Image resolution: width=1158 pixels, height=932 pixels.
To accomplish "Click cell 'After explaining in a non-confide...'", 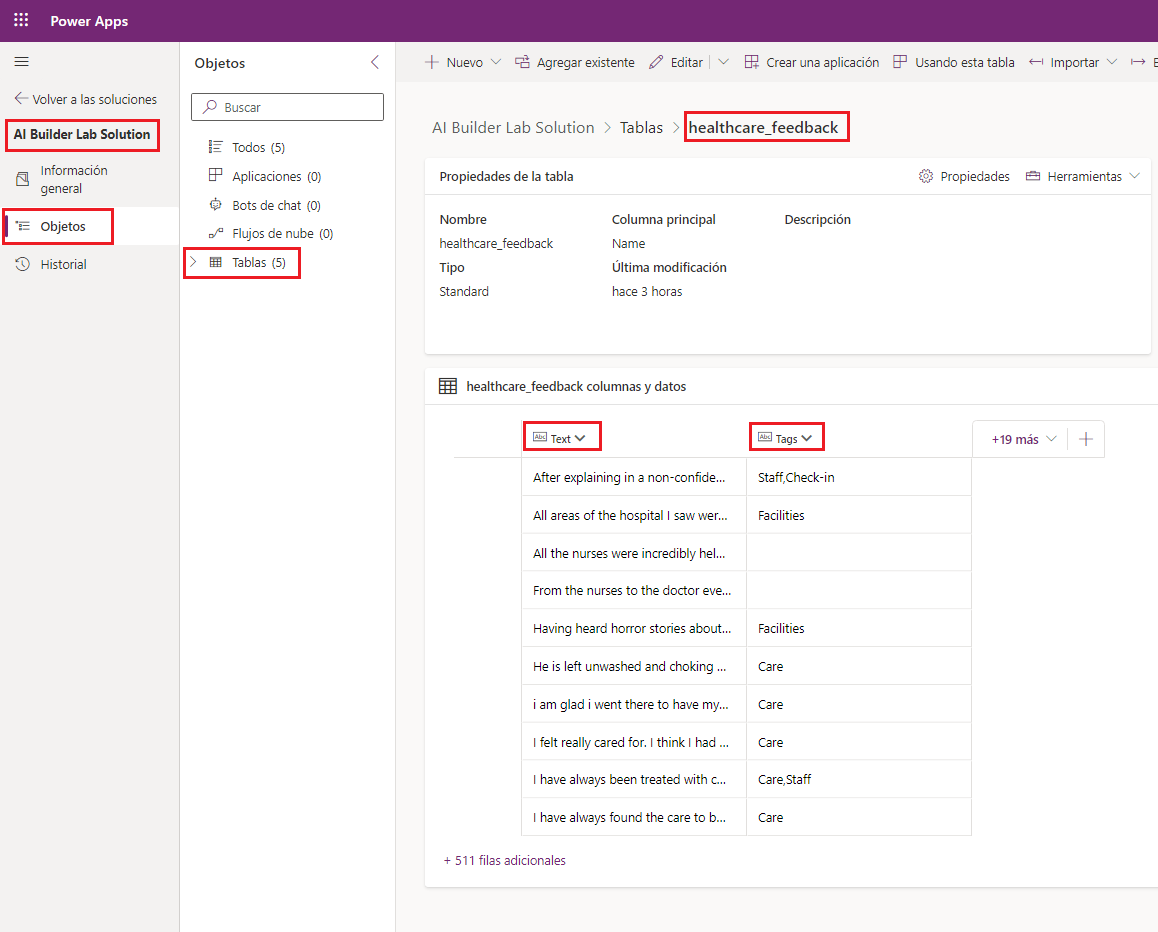I will tap(634, 477).
